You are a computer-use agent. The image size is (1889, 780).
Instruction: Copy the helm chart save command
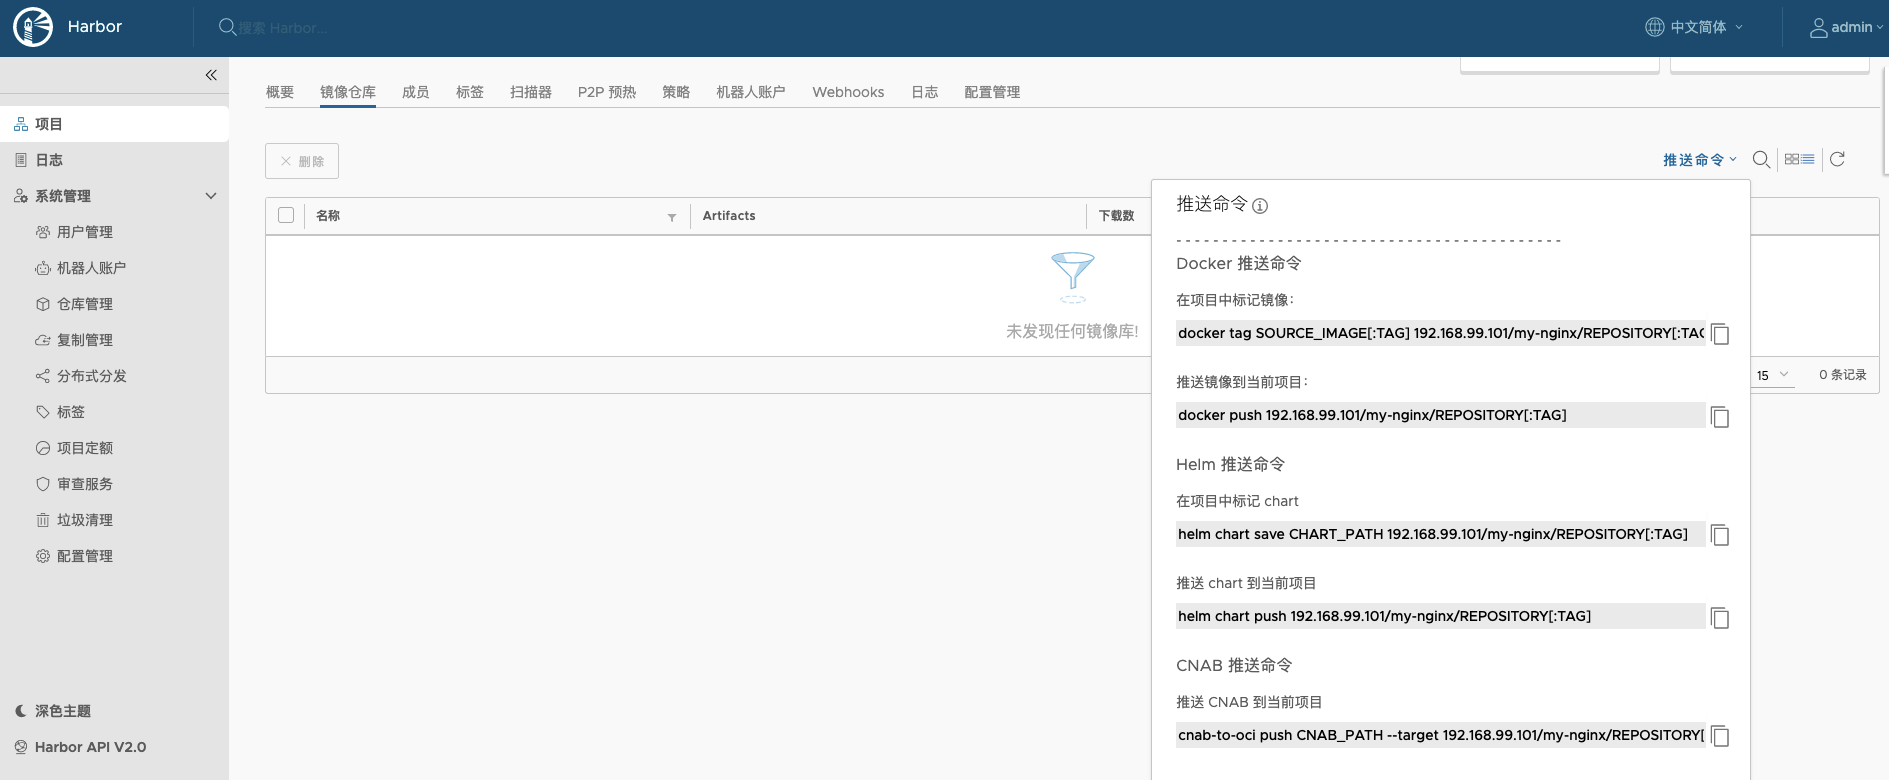1720,535
